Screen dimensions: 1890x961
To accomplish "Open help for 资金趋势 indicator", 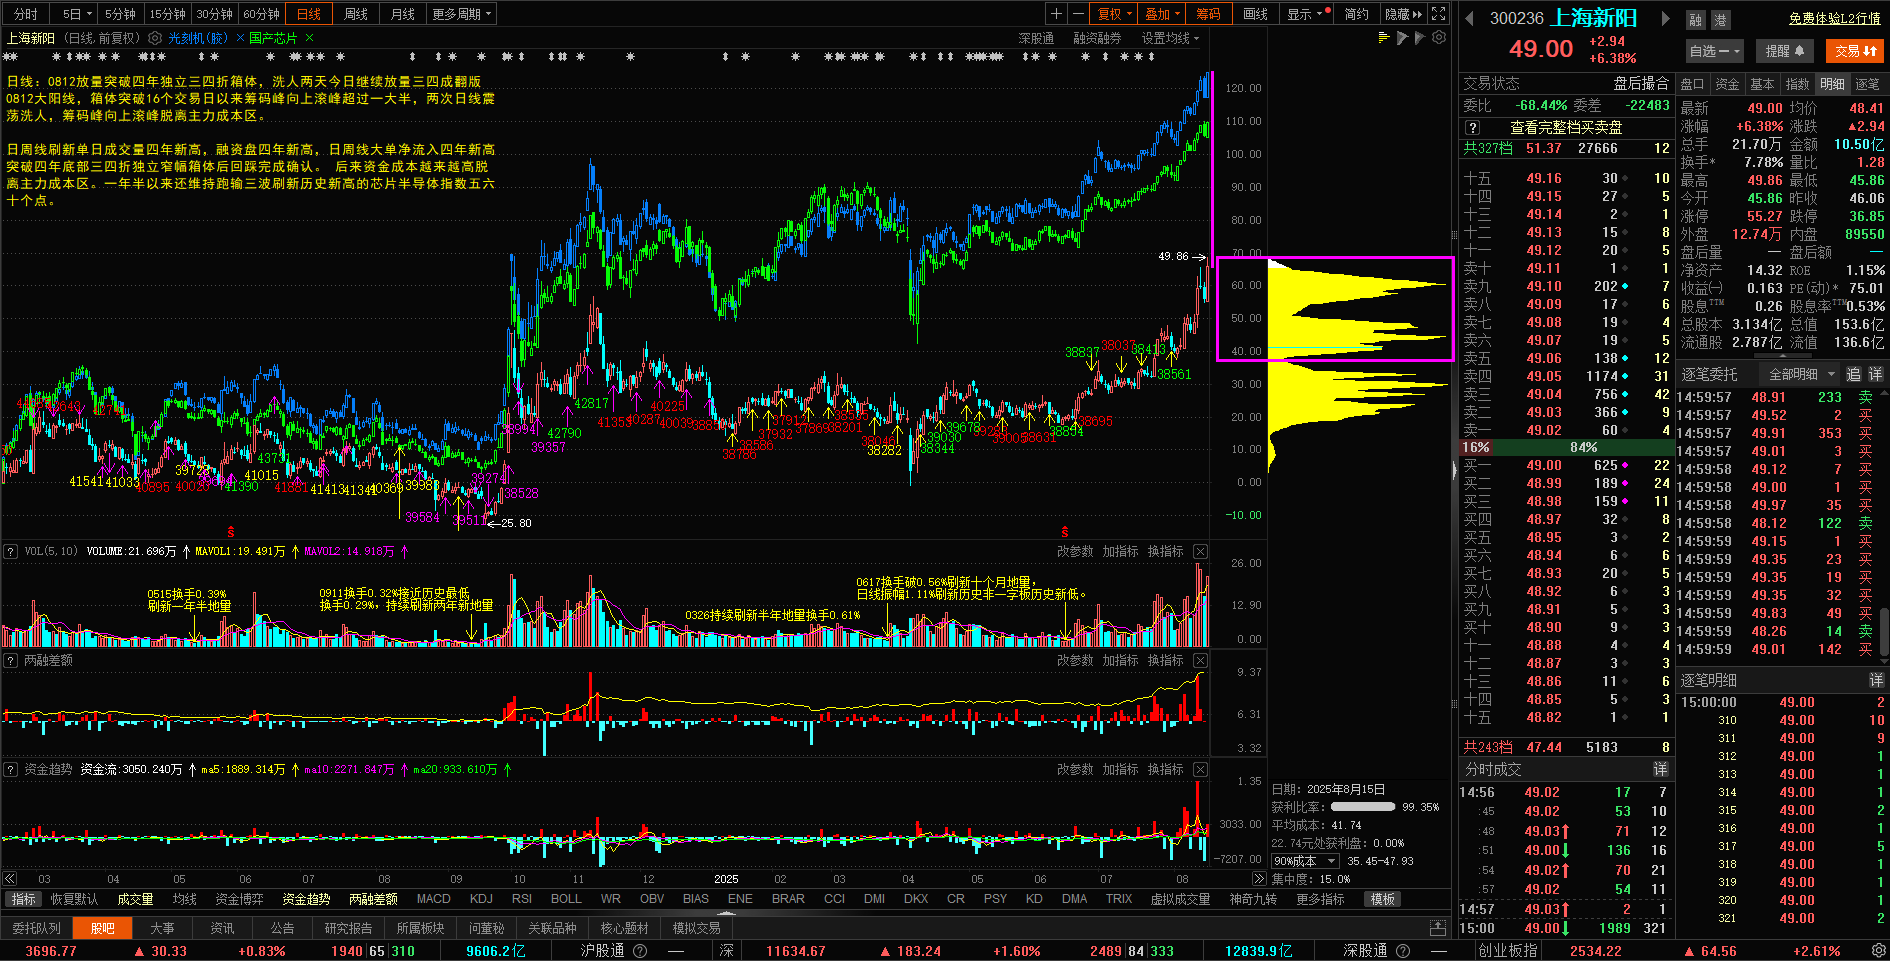I will (x=11, y=770).
